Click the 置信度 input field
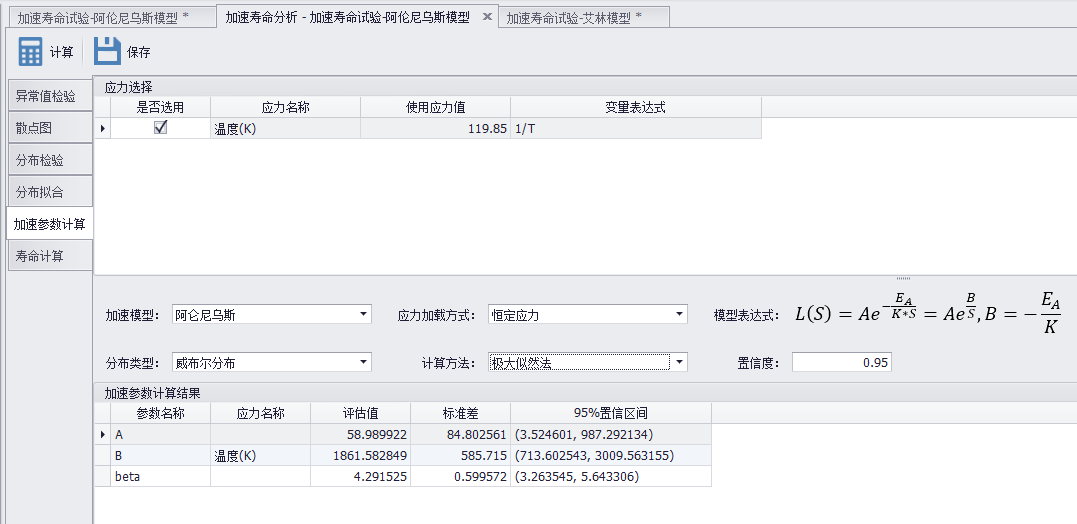The width and height of the screenshot is (1077, 524). [841, 363]
